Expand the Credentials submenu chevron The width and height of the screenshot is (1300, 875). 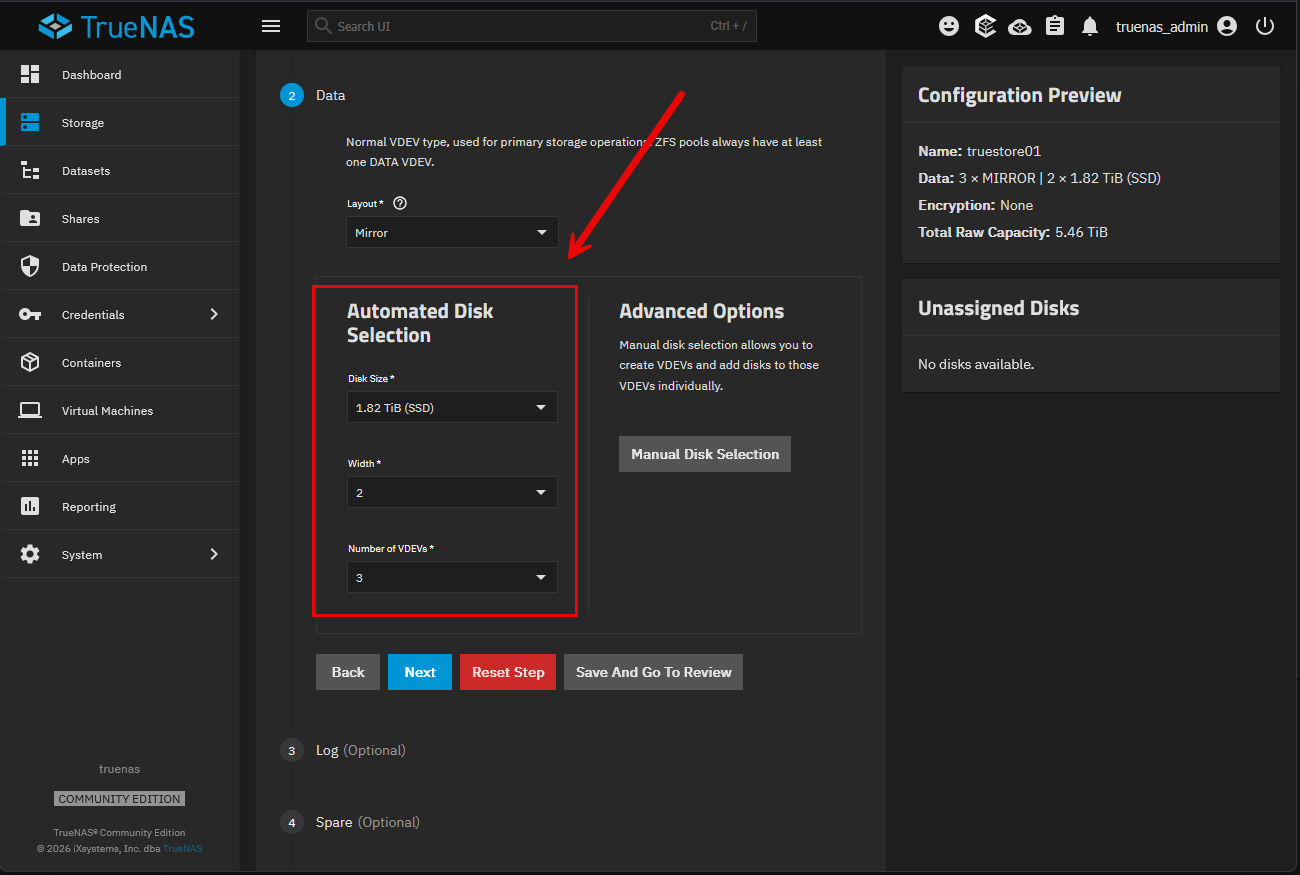click(213, 314)
